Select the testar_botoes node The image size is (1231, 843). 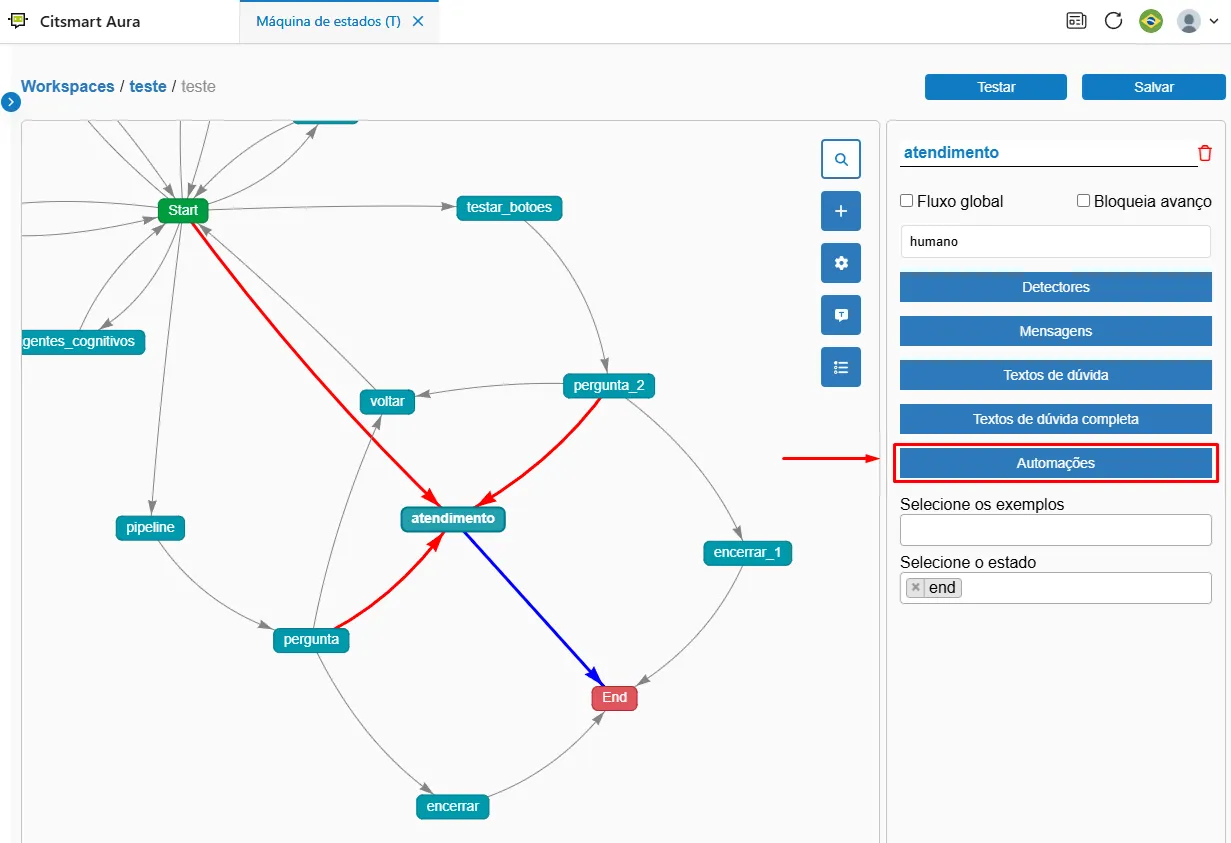click(510, 208)
